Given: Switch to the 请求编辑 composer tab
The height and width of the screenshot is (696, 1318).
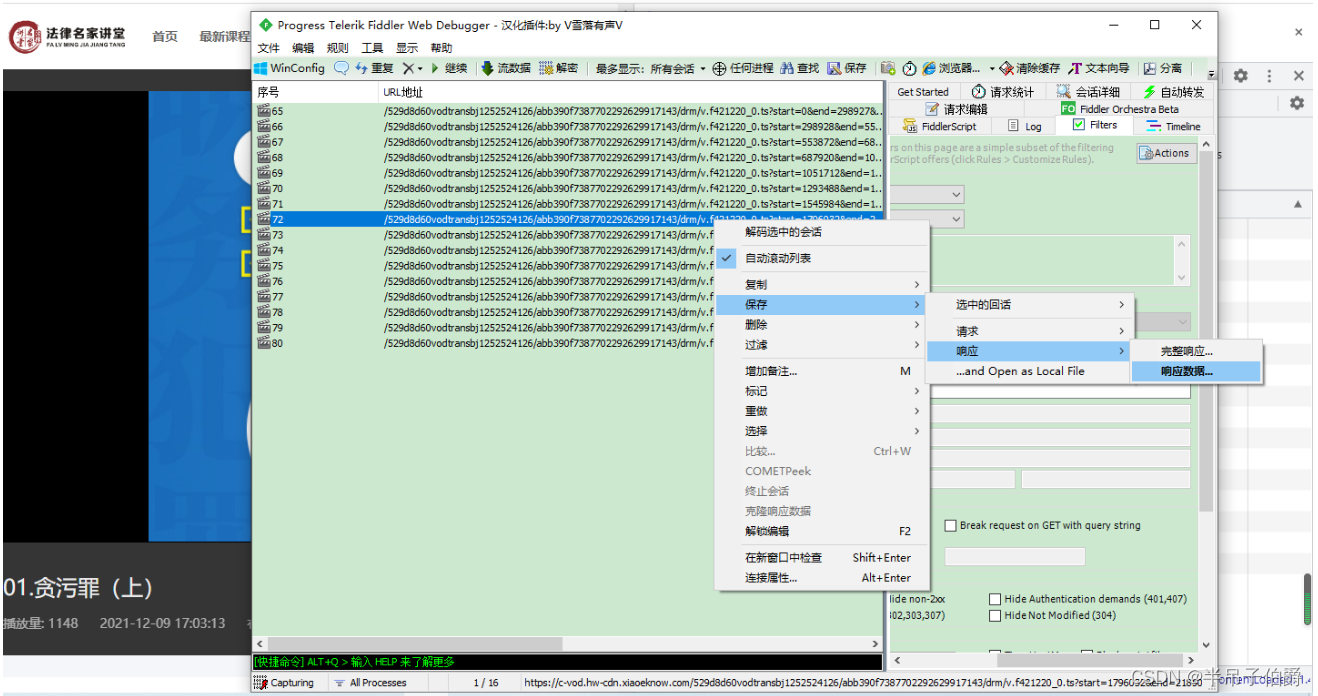Looking at the screenshot, I should (956, 109).
